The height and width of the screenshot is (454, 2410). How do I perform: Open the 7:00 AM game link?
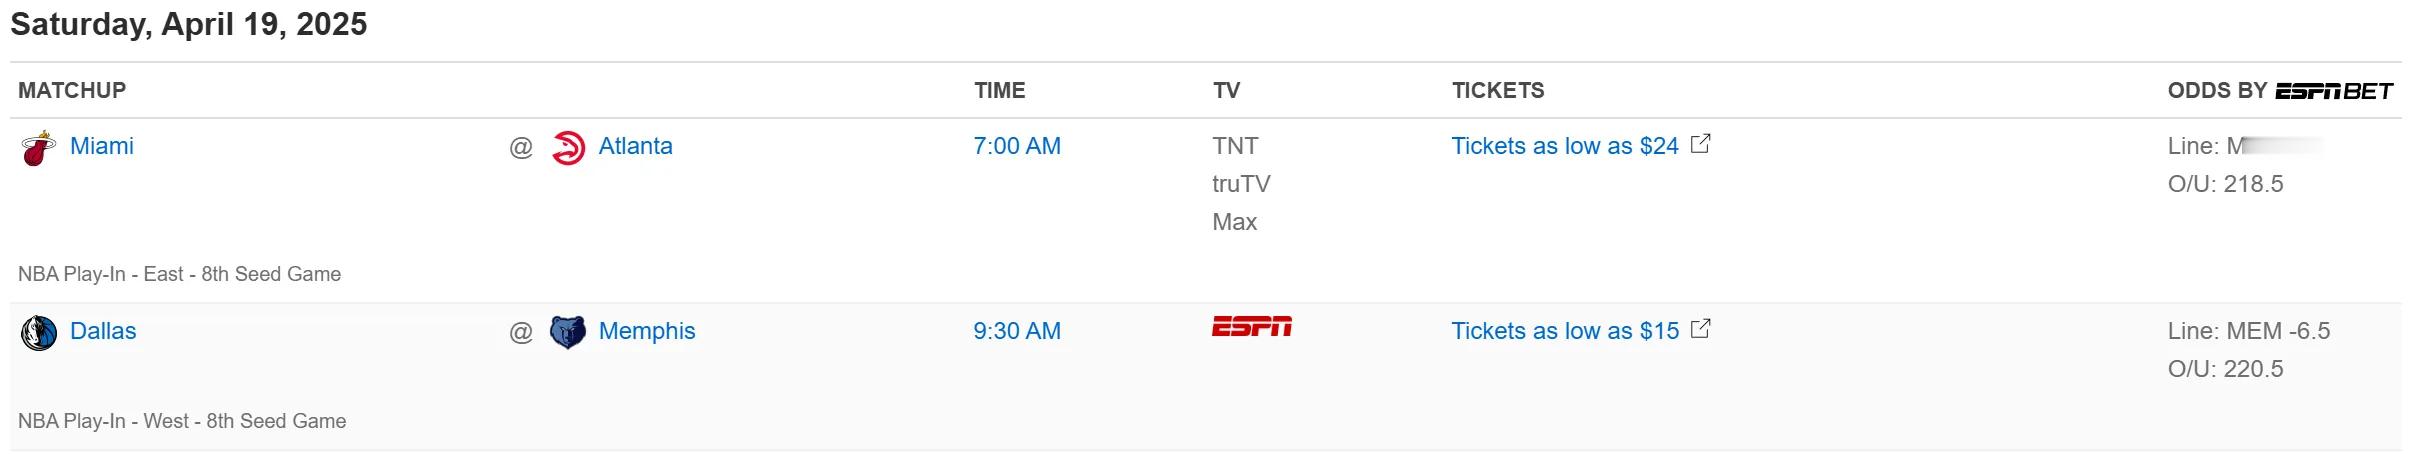pyautogui.click(x=1017, y=146)
